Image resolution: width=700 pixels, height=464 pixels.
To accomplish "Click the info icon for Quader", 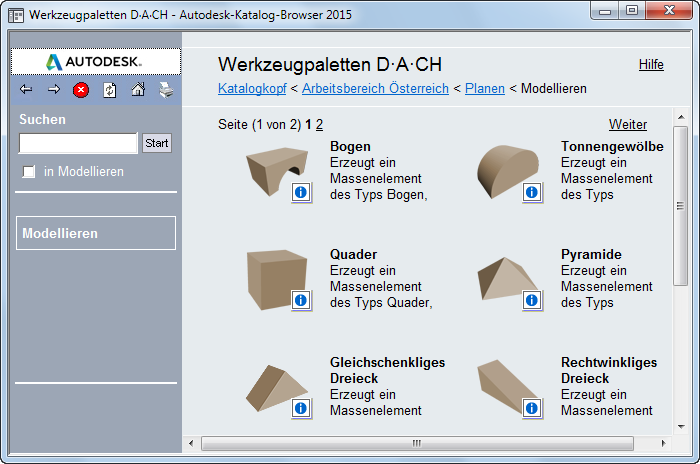I will point(301,300).
